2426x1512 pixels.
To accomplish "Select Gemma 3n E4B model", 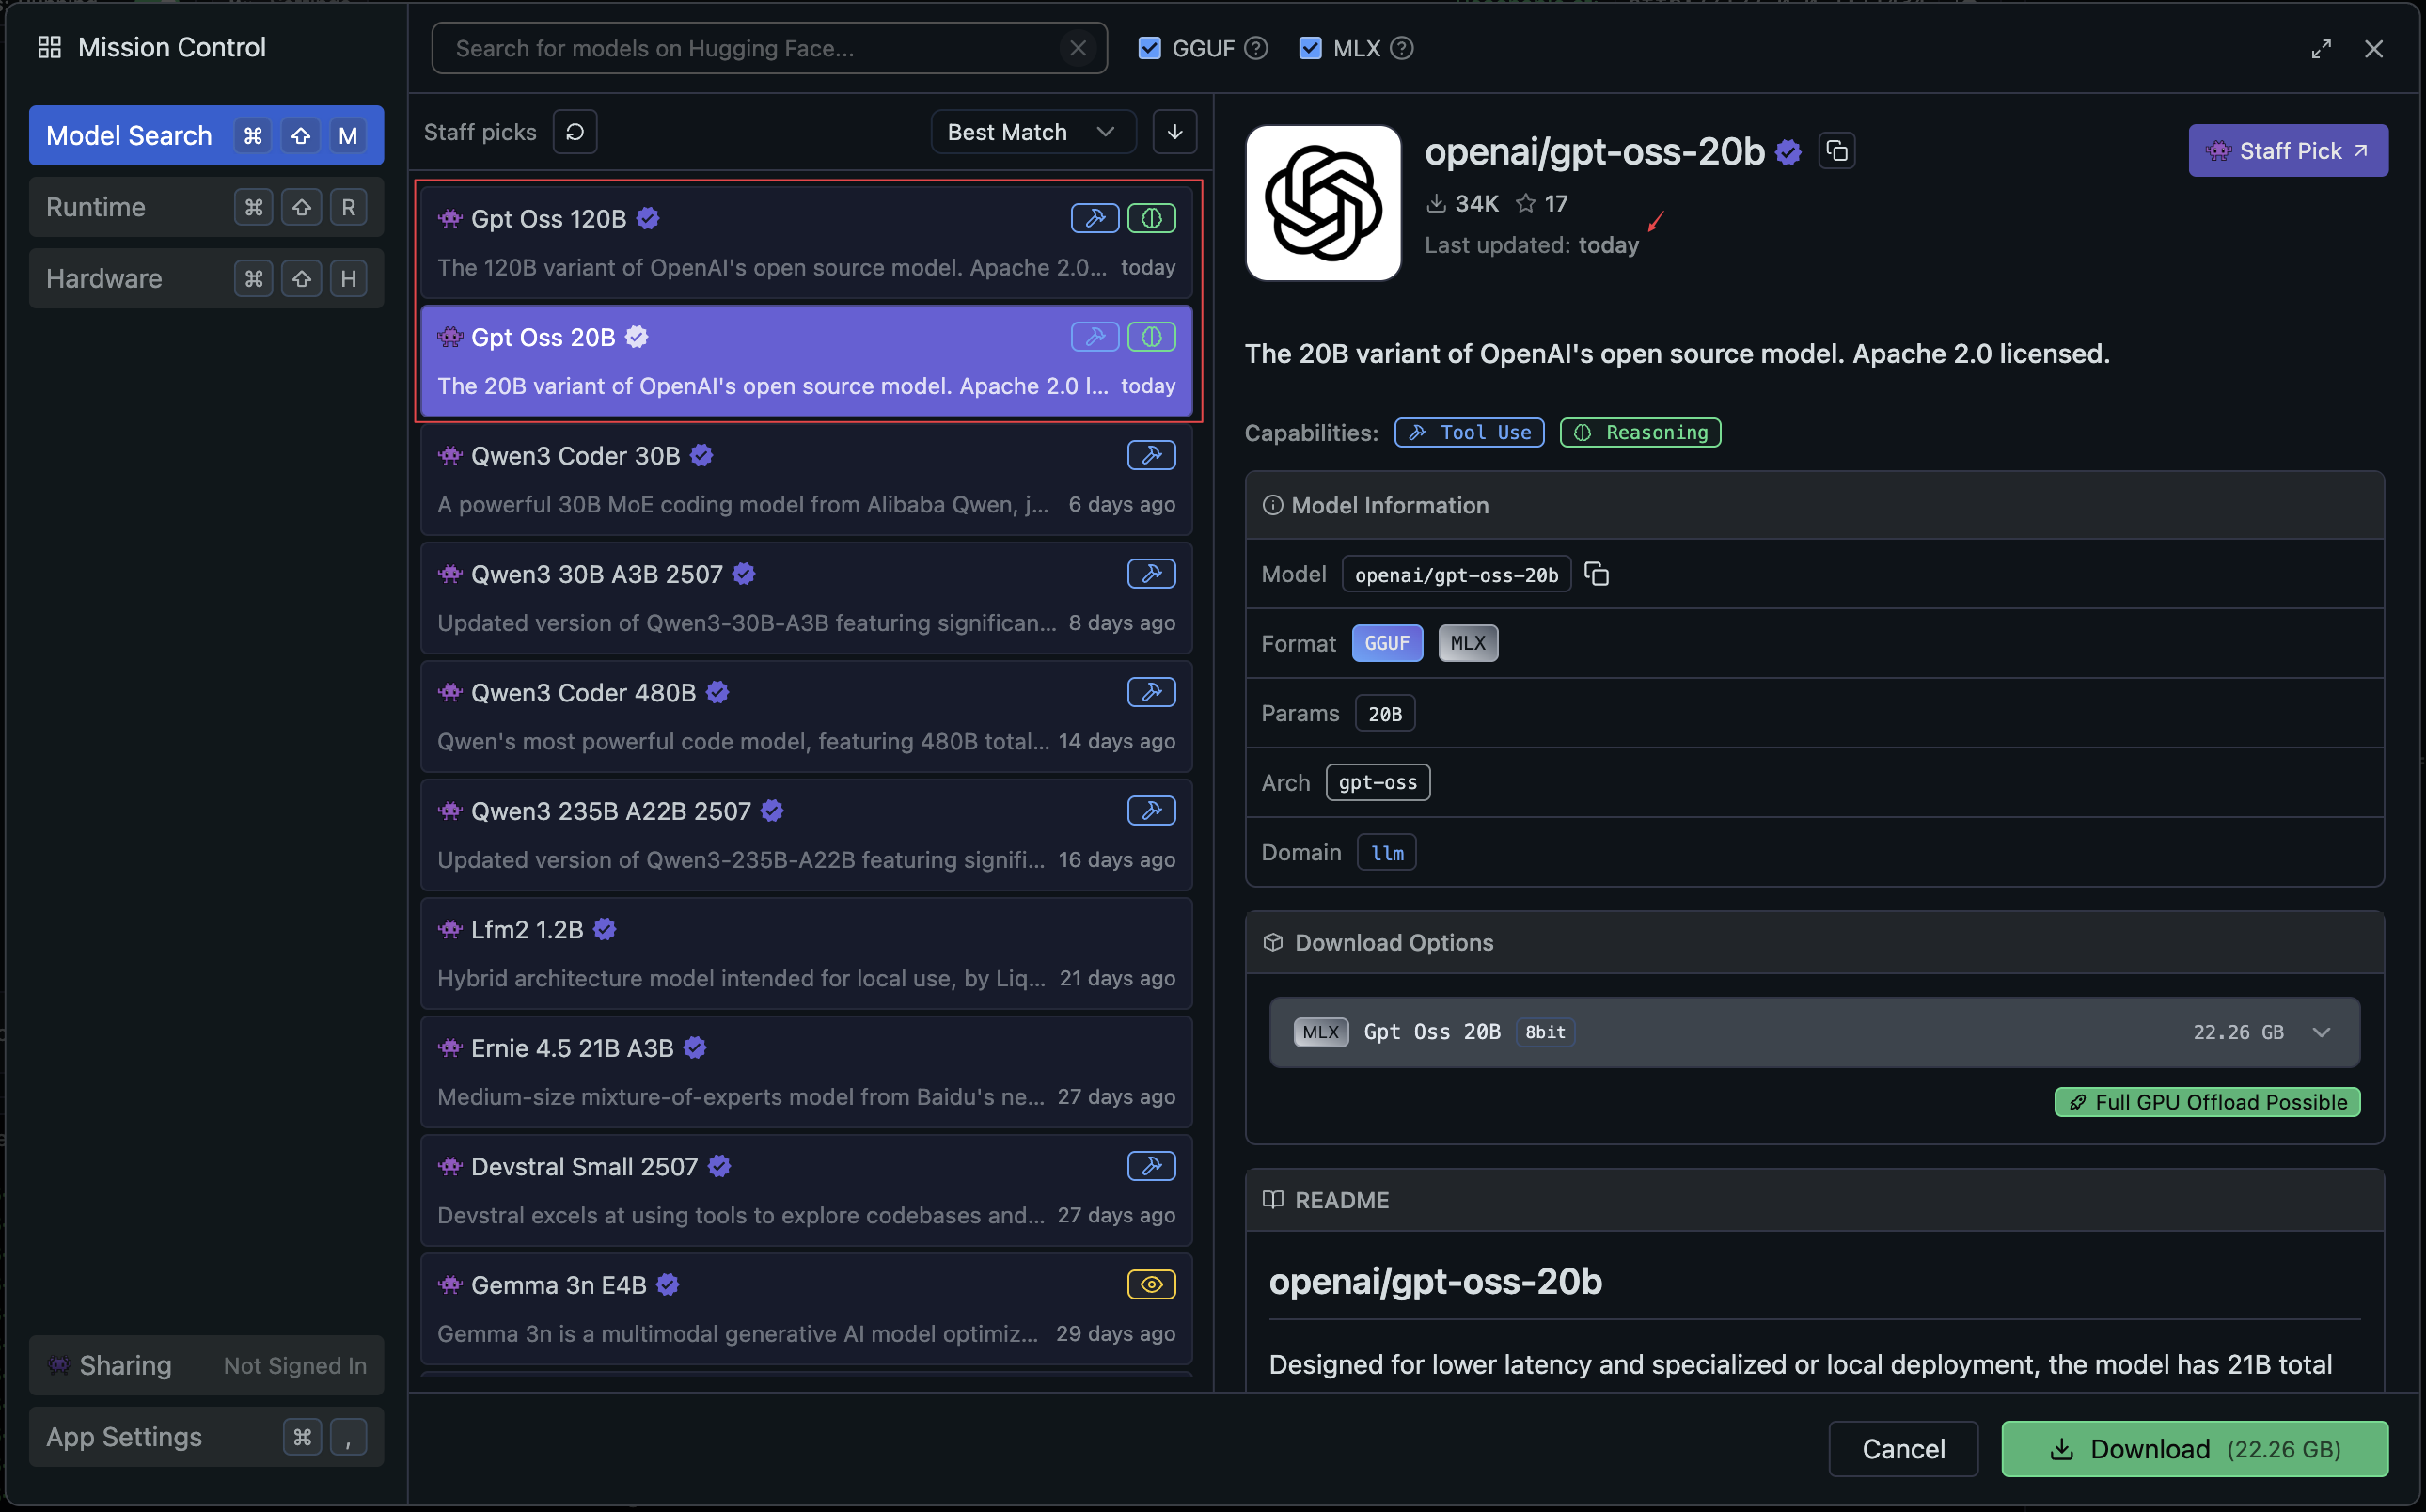I will (806, 1309).
